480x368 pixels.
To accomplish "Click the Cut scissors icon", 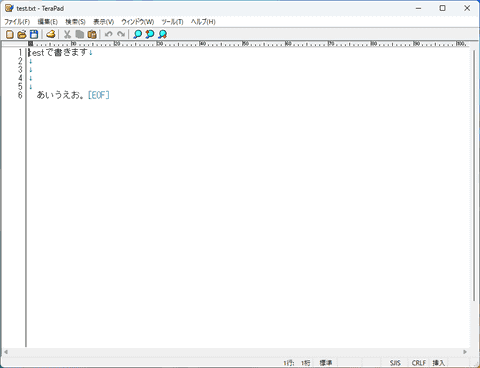I will click(x=67, y=34).
